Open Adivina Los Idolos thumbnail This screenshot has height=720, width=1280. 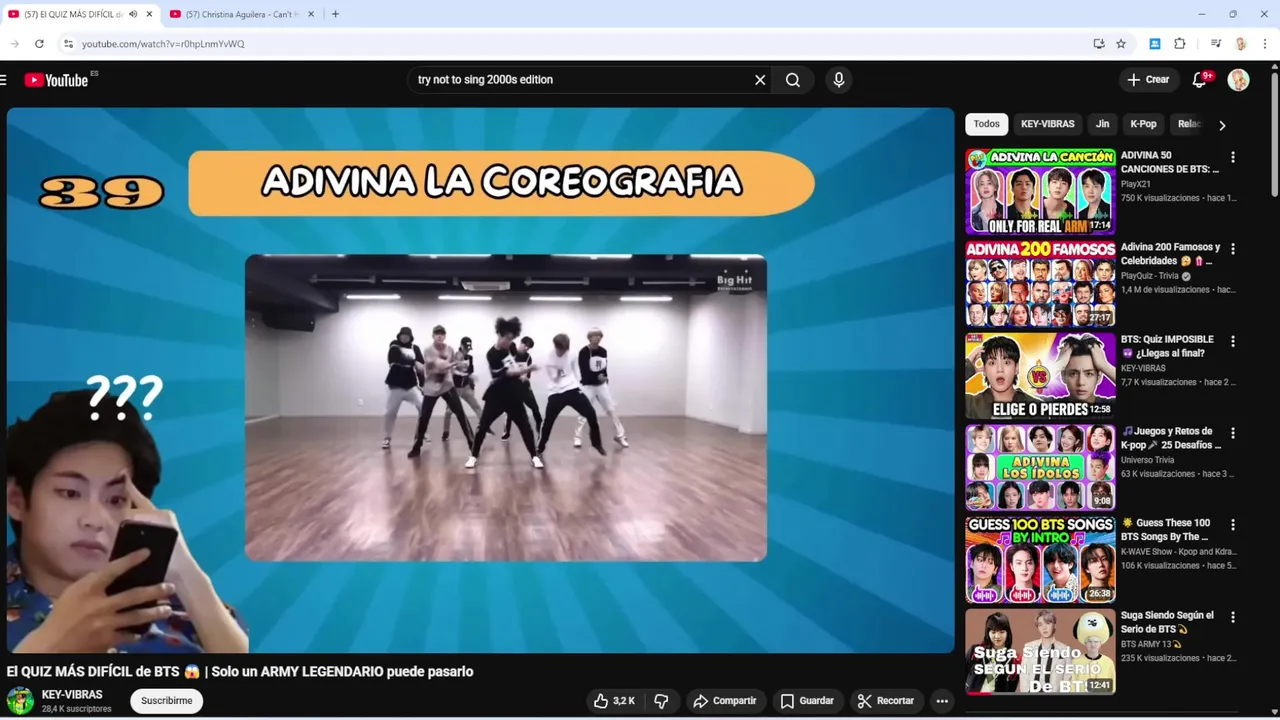[x=1040, y=468]
